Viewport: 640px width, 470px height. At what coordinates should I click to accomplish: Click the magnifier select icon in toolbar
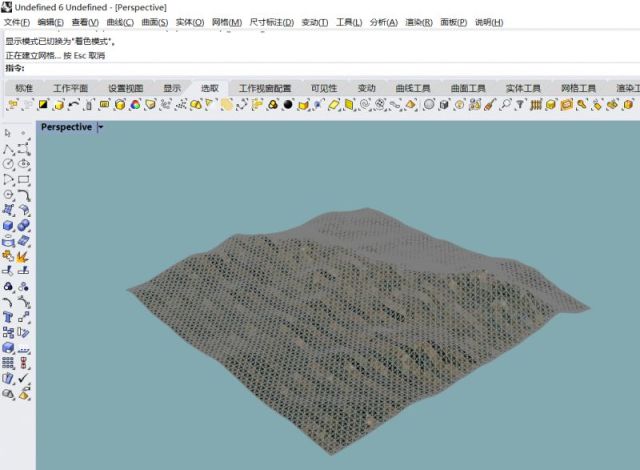click(x=505, y=105)
